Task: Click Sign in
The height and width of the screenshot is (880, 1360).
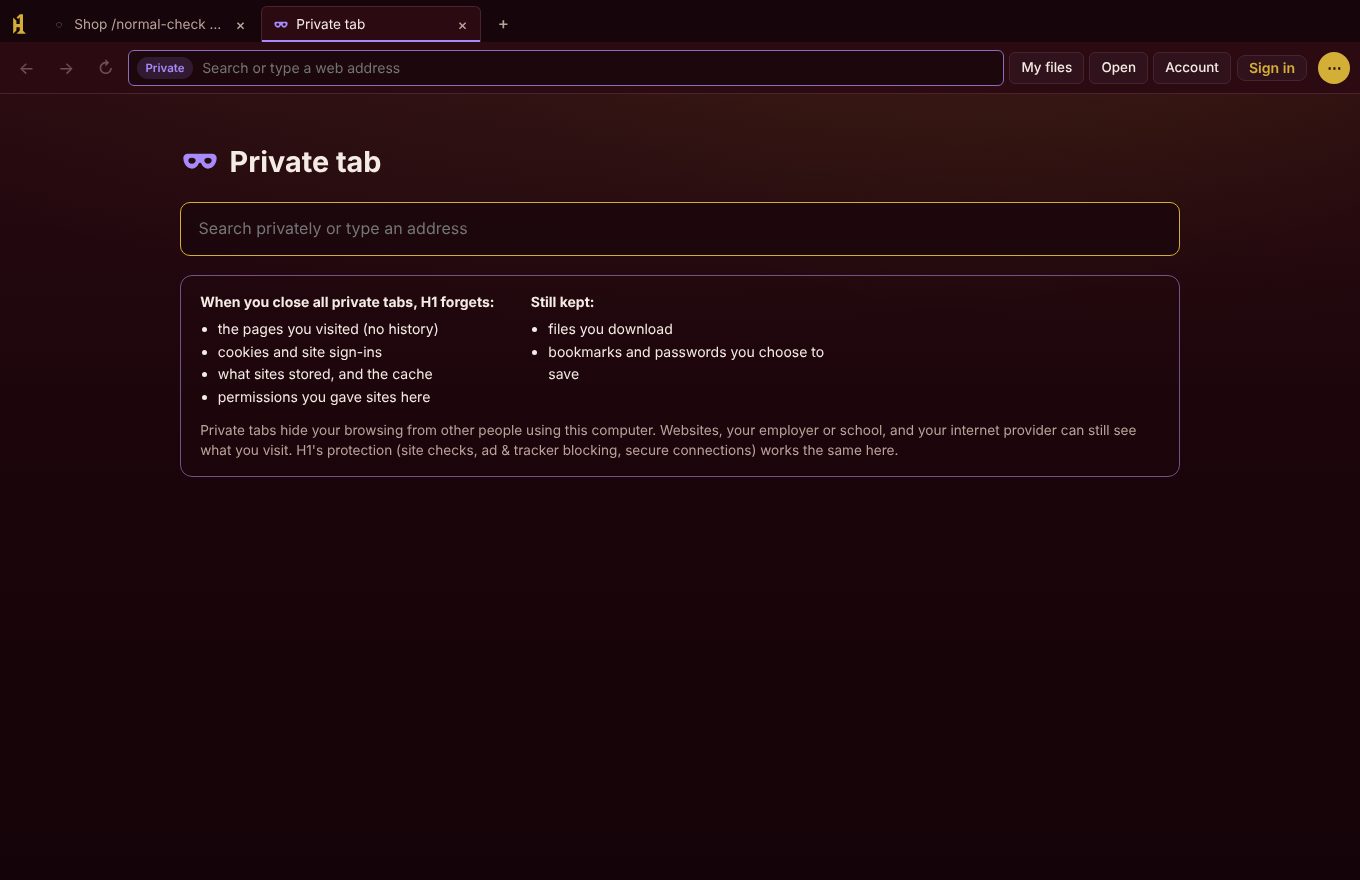Action: (1271, 68)
